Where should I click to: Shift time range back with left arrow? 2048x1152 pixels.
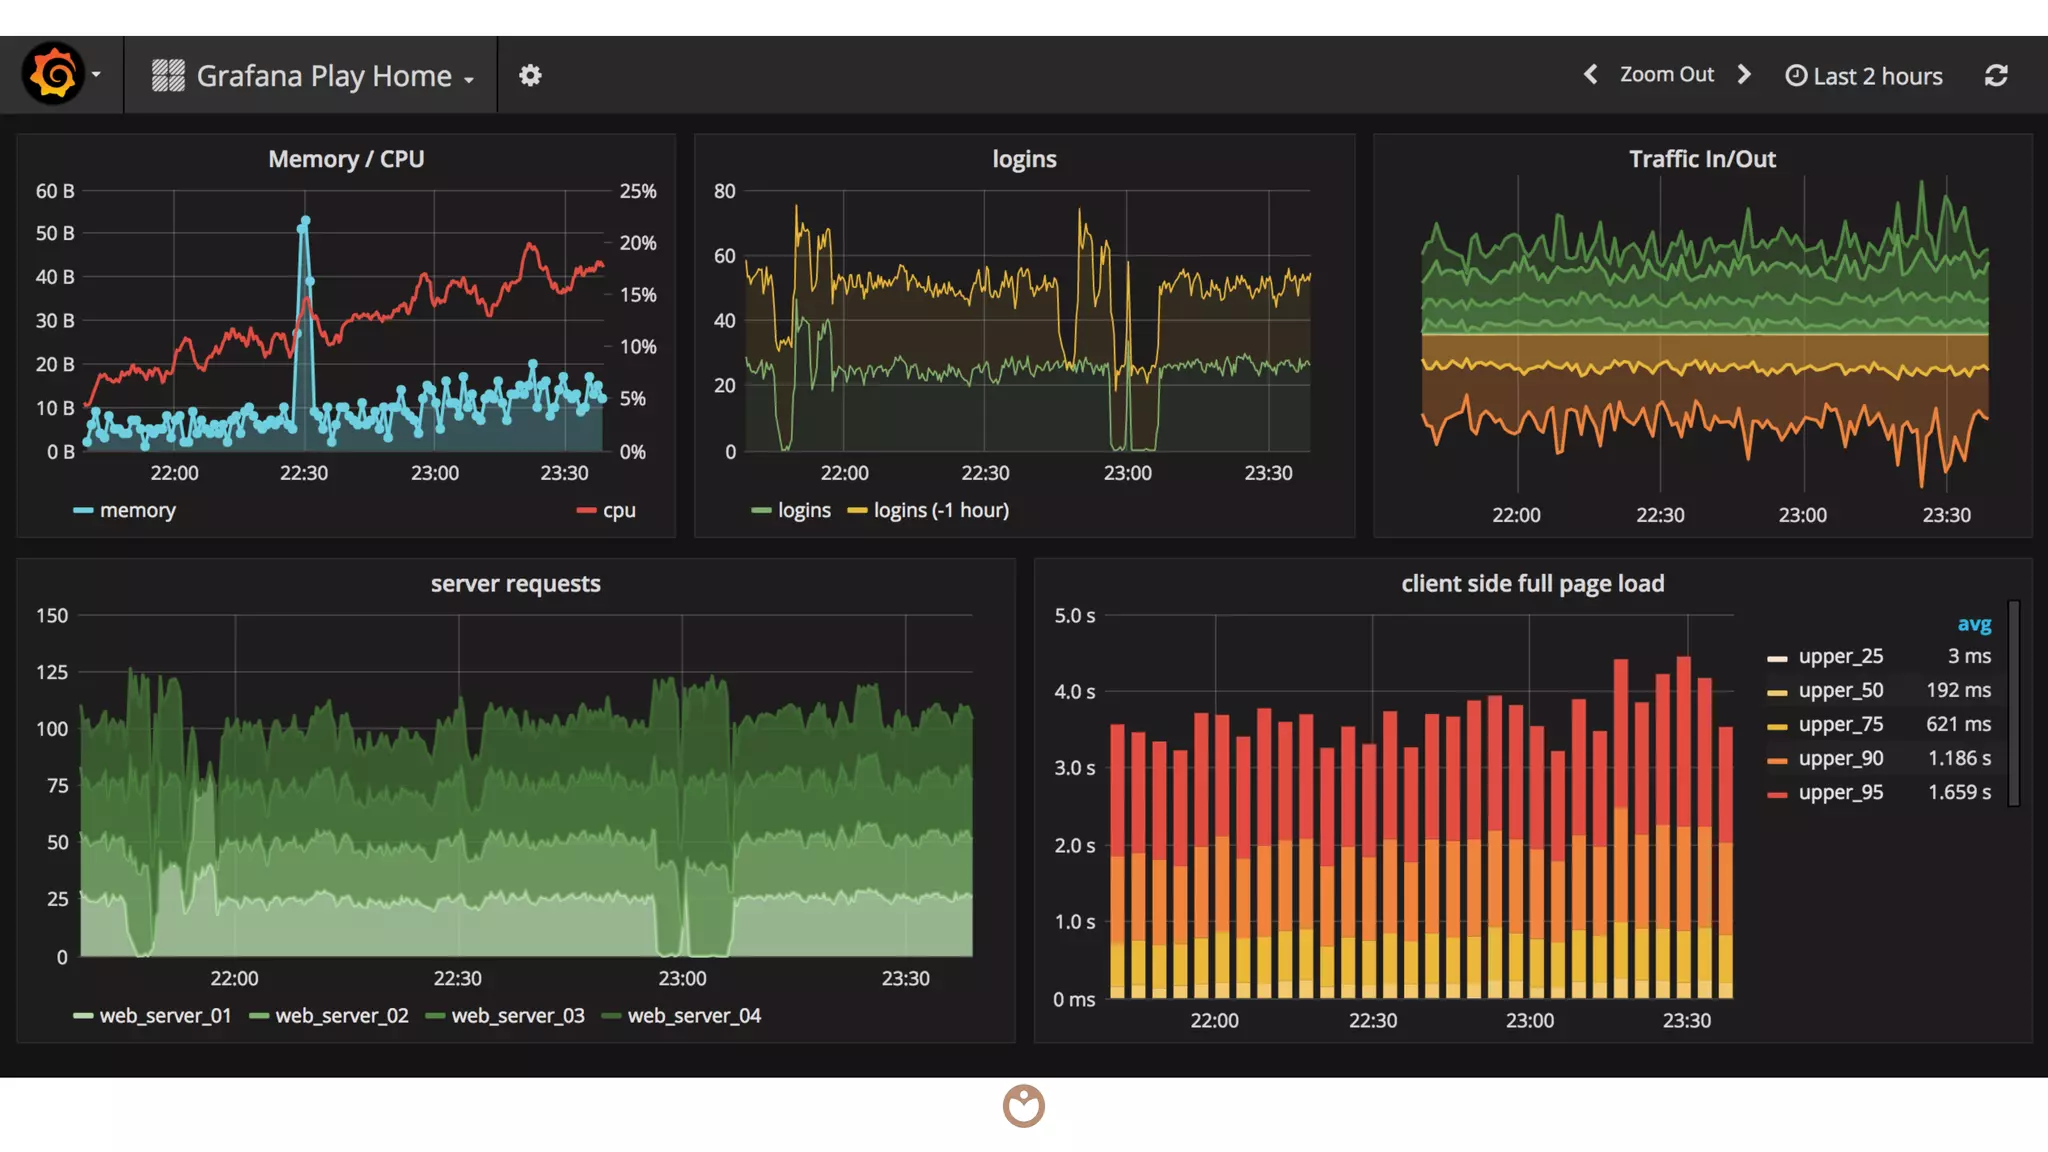pyautogui.click(x=1590, y=74)
